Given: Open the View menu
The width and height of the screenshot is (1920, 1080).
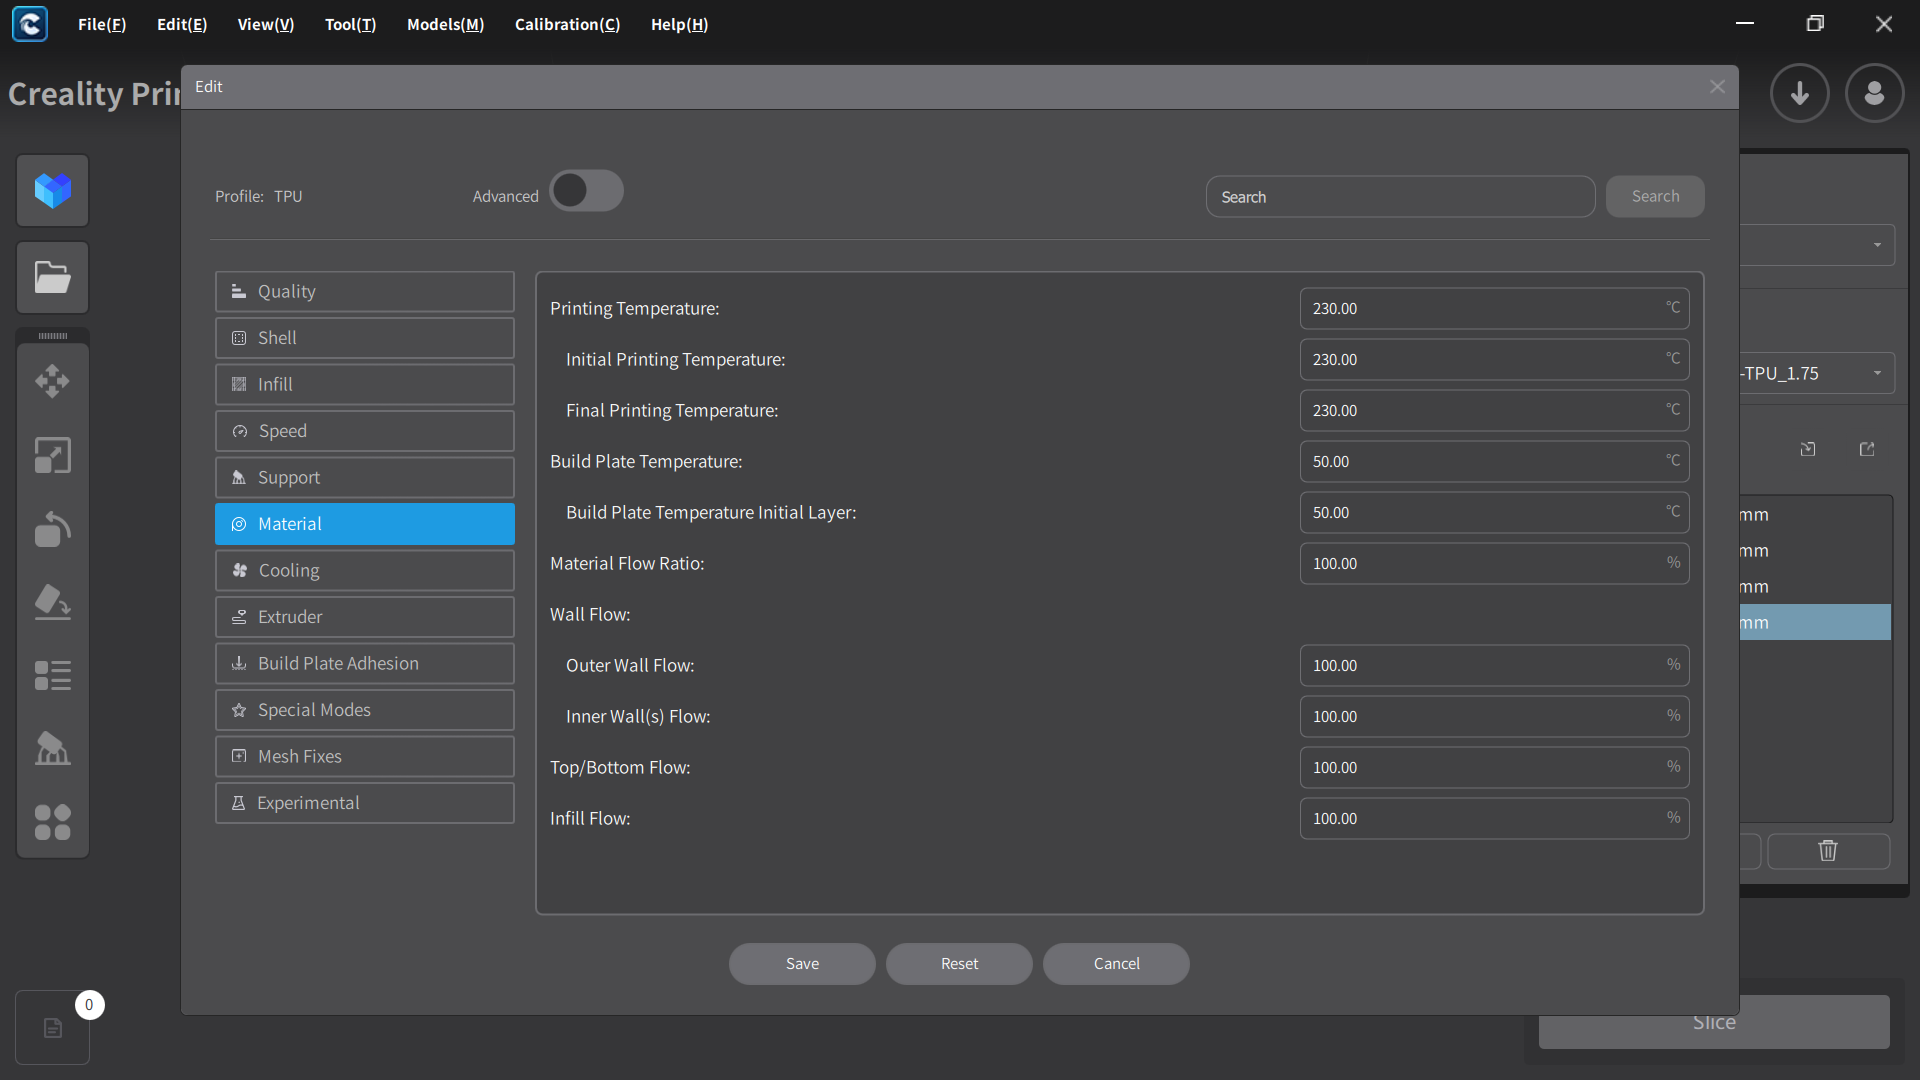Looking at the screenshot, I should coord(266,24).
